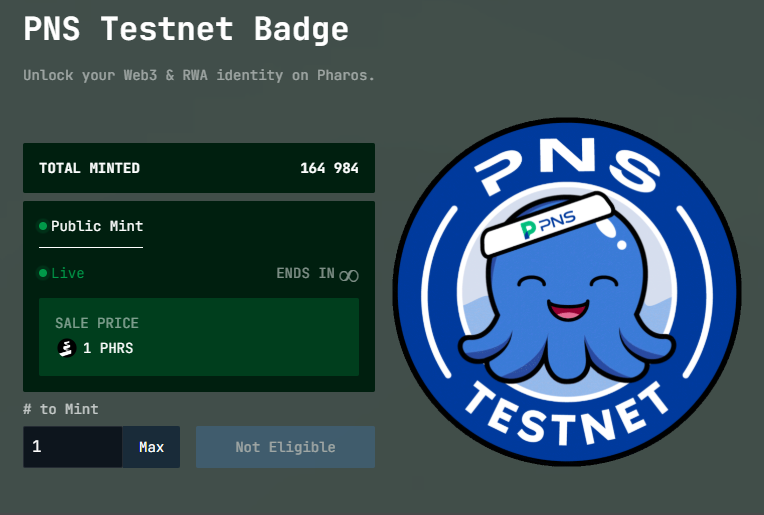
Task: Click the minted count 164 984
Action: 329,168
